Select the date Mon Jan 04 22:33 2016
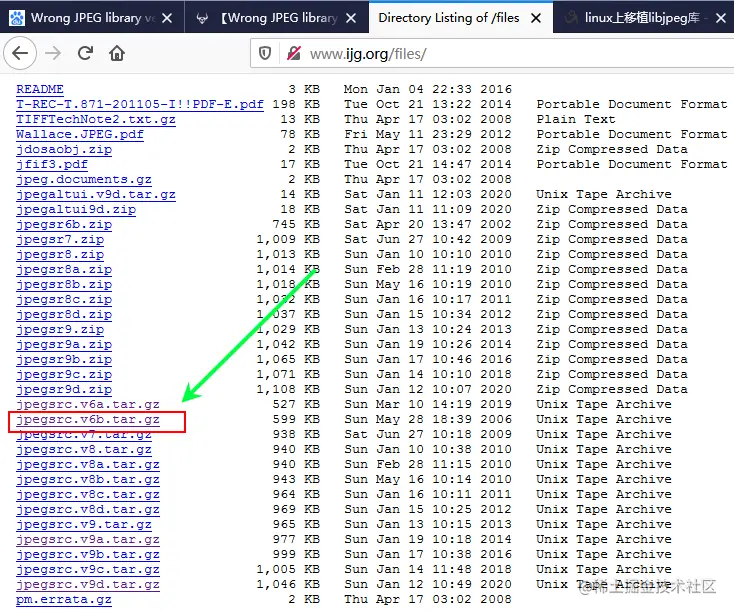 tap(428, 89)
